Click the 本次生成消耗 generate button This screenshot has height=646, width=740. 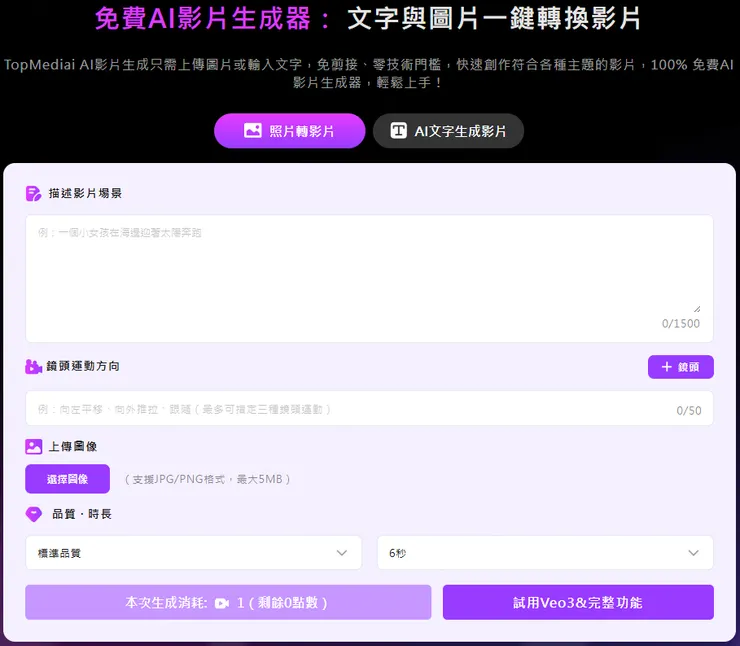click(228, 603)
